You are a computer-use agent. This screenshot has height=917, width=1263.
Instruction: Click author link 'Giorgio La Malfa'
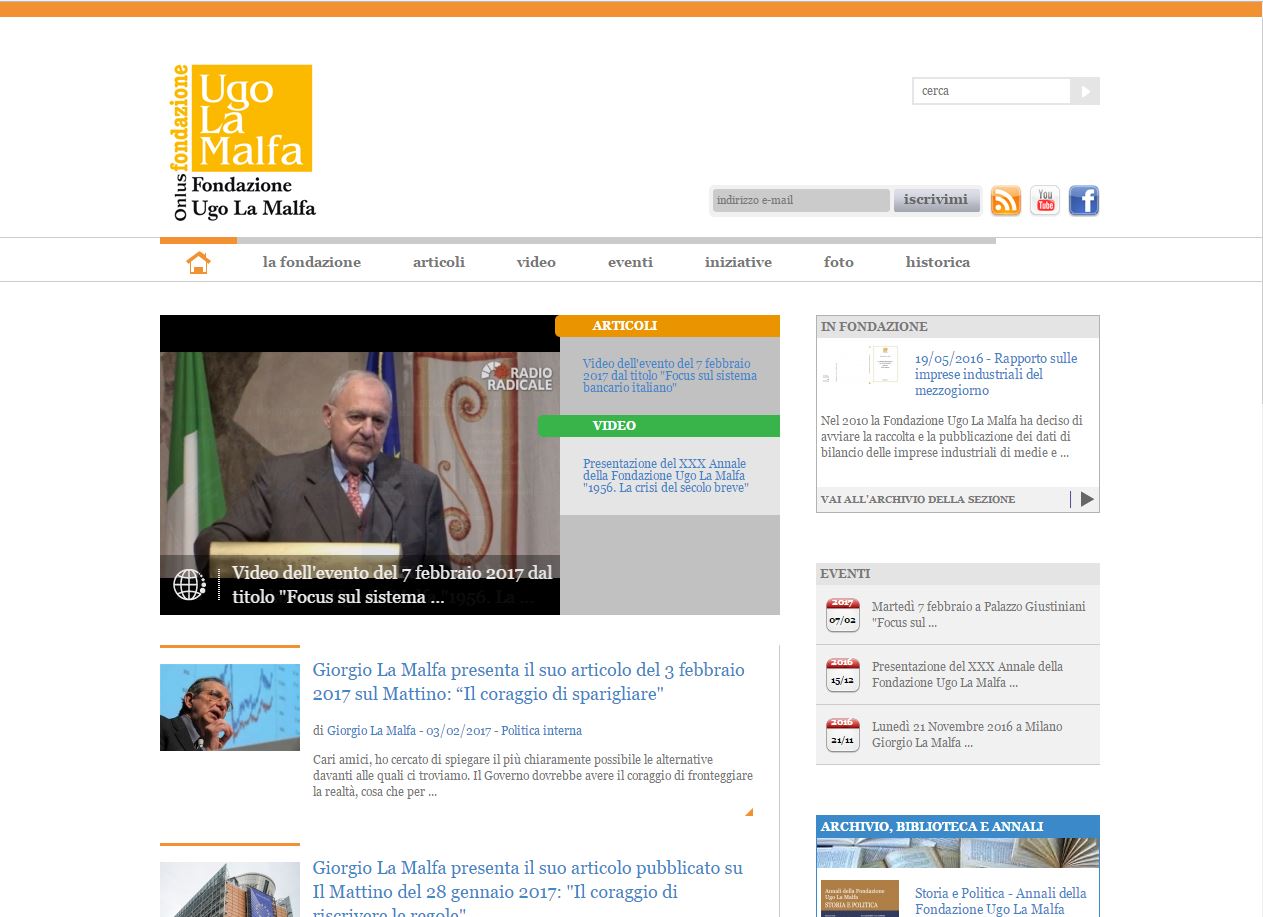[x=371, y=731]
